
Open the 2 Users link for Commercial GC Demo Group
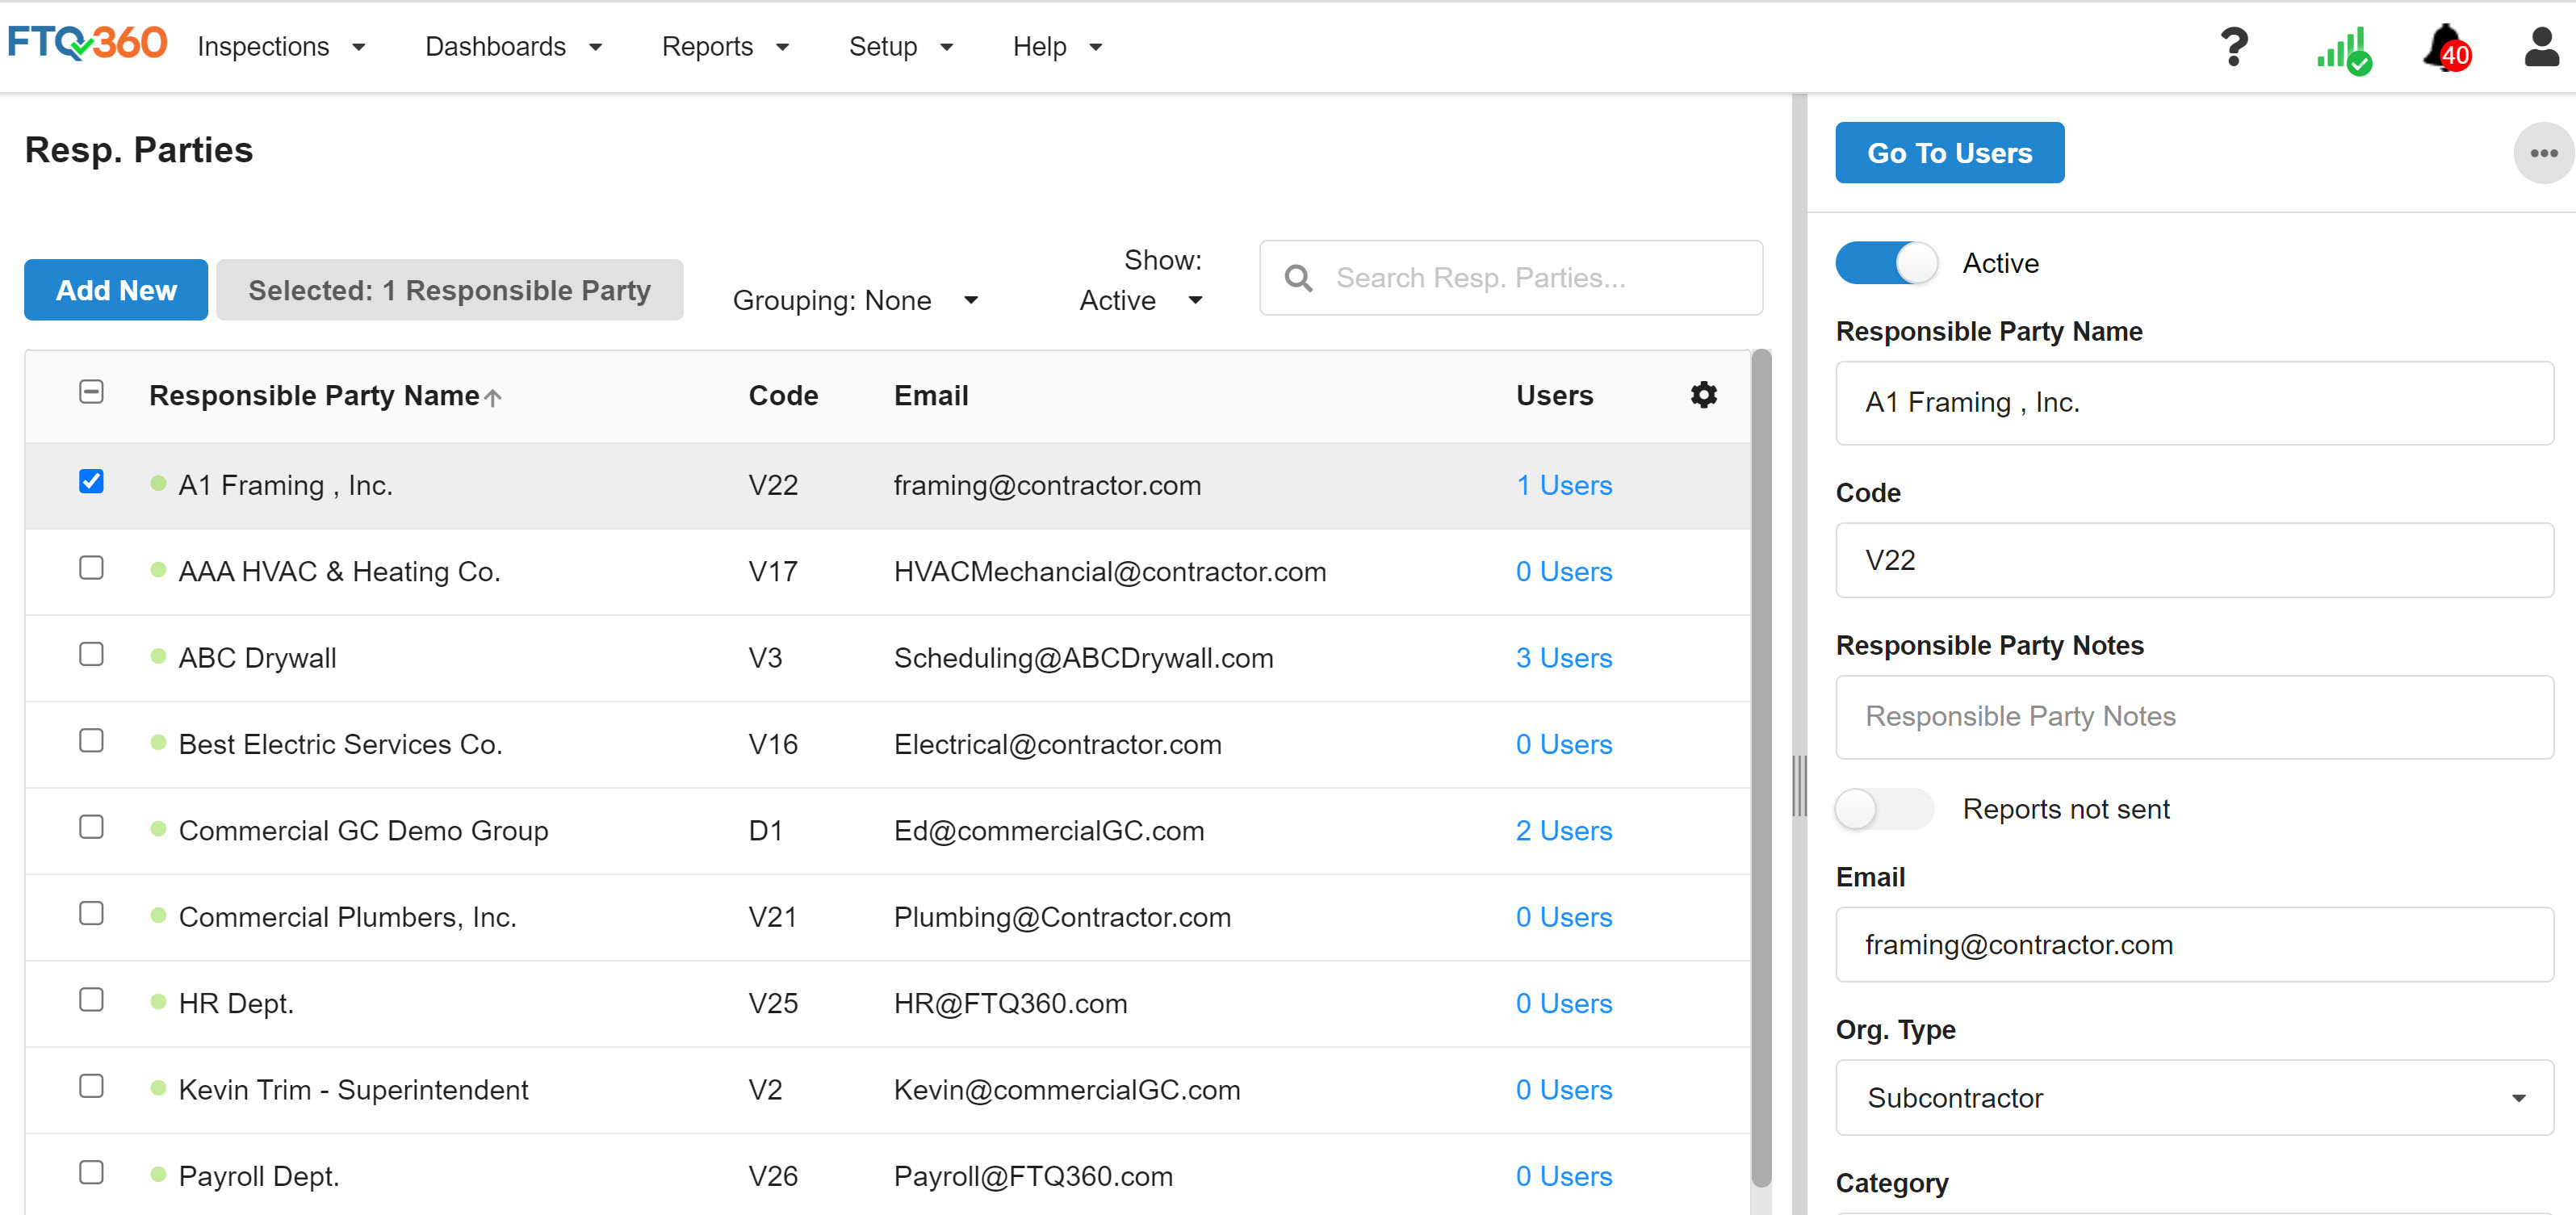click(x=1564, y=831)
